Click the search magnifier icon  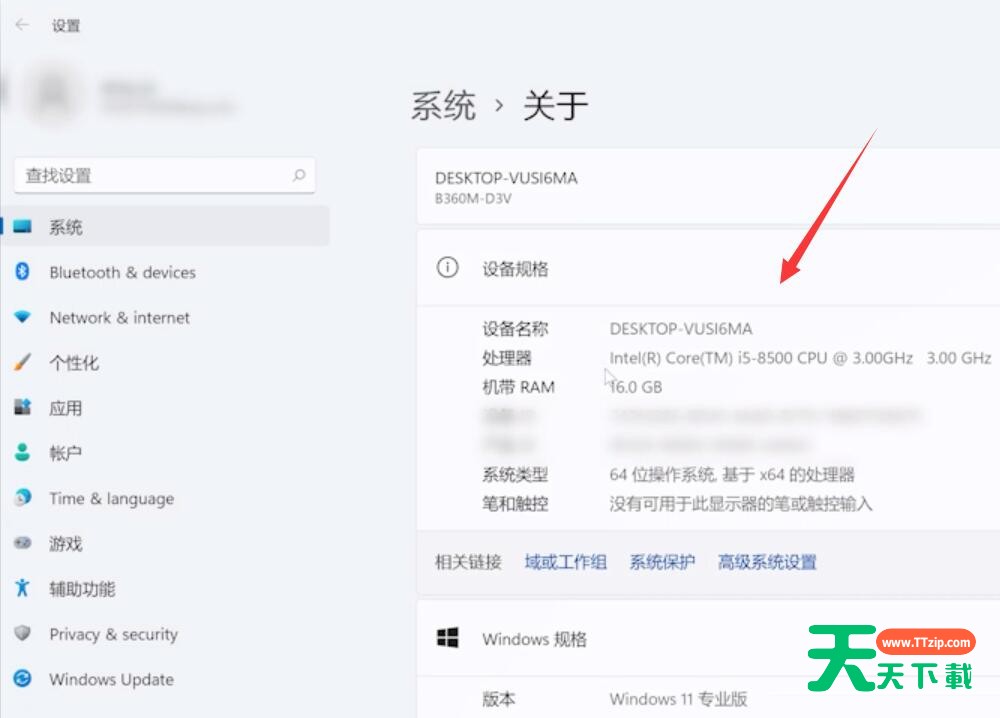click(x=298, y=175)
